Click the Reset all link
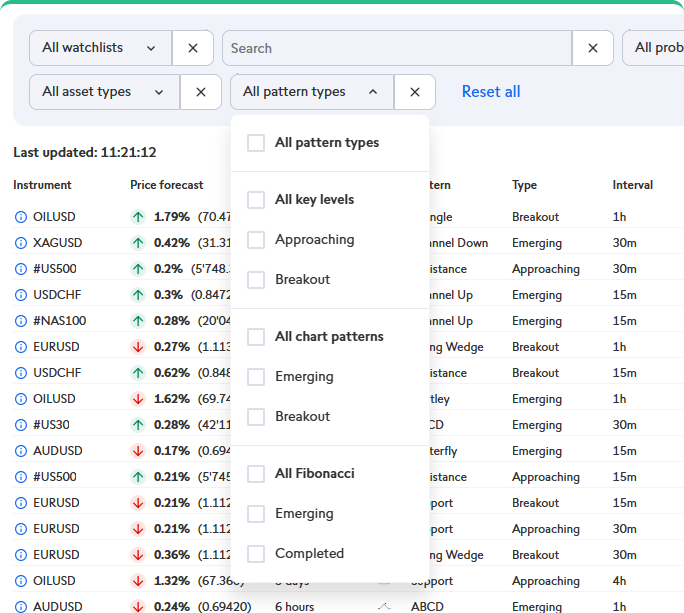 tap(491, 92)
